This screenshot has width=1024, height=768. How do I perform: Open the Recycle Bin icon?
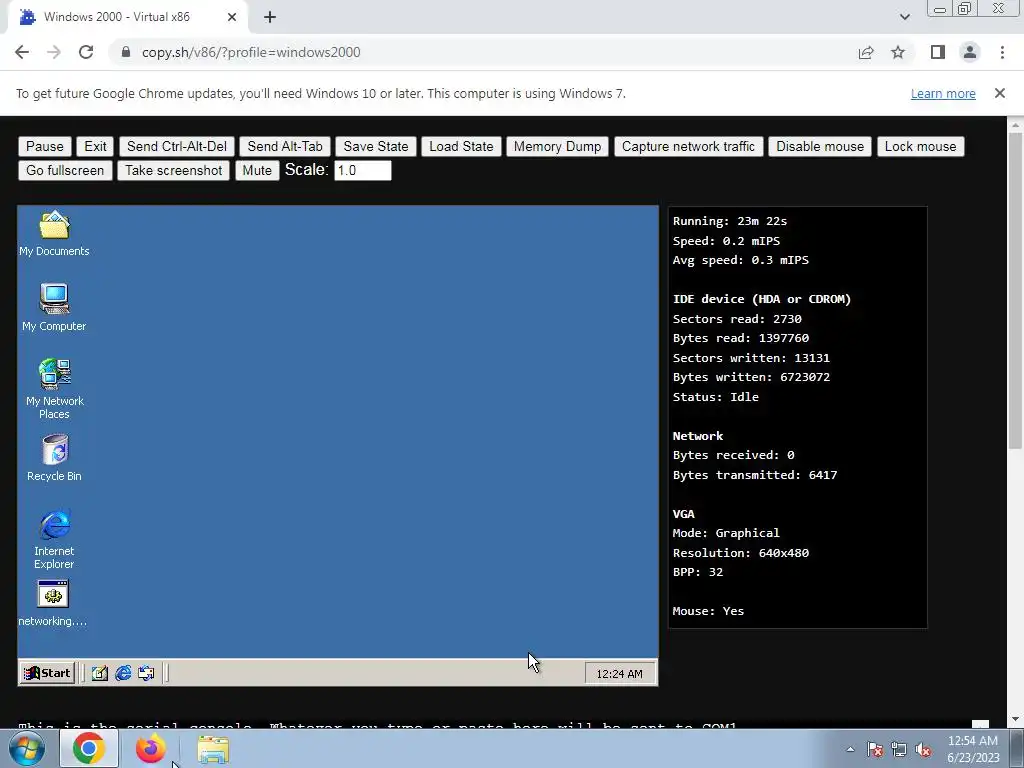point(54,458)
